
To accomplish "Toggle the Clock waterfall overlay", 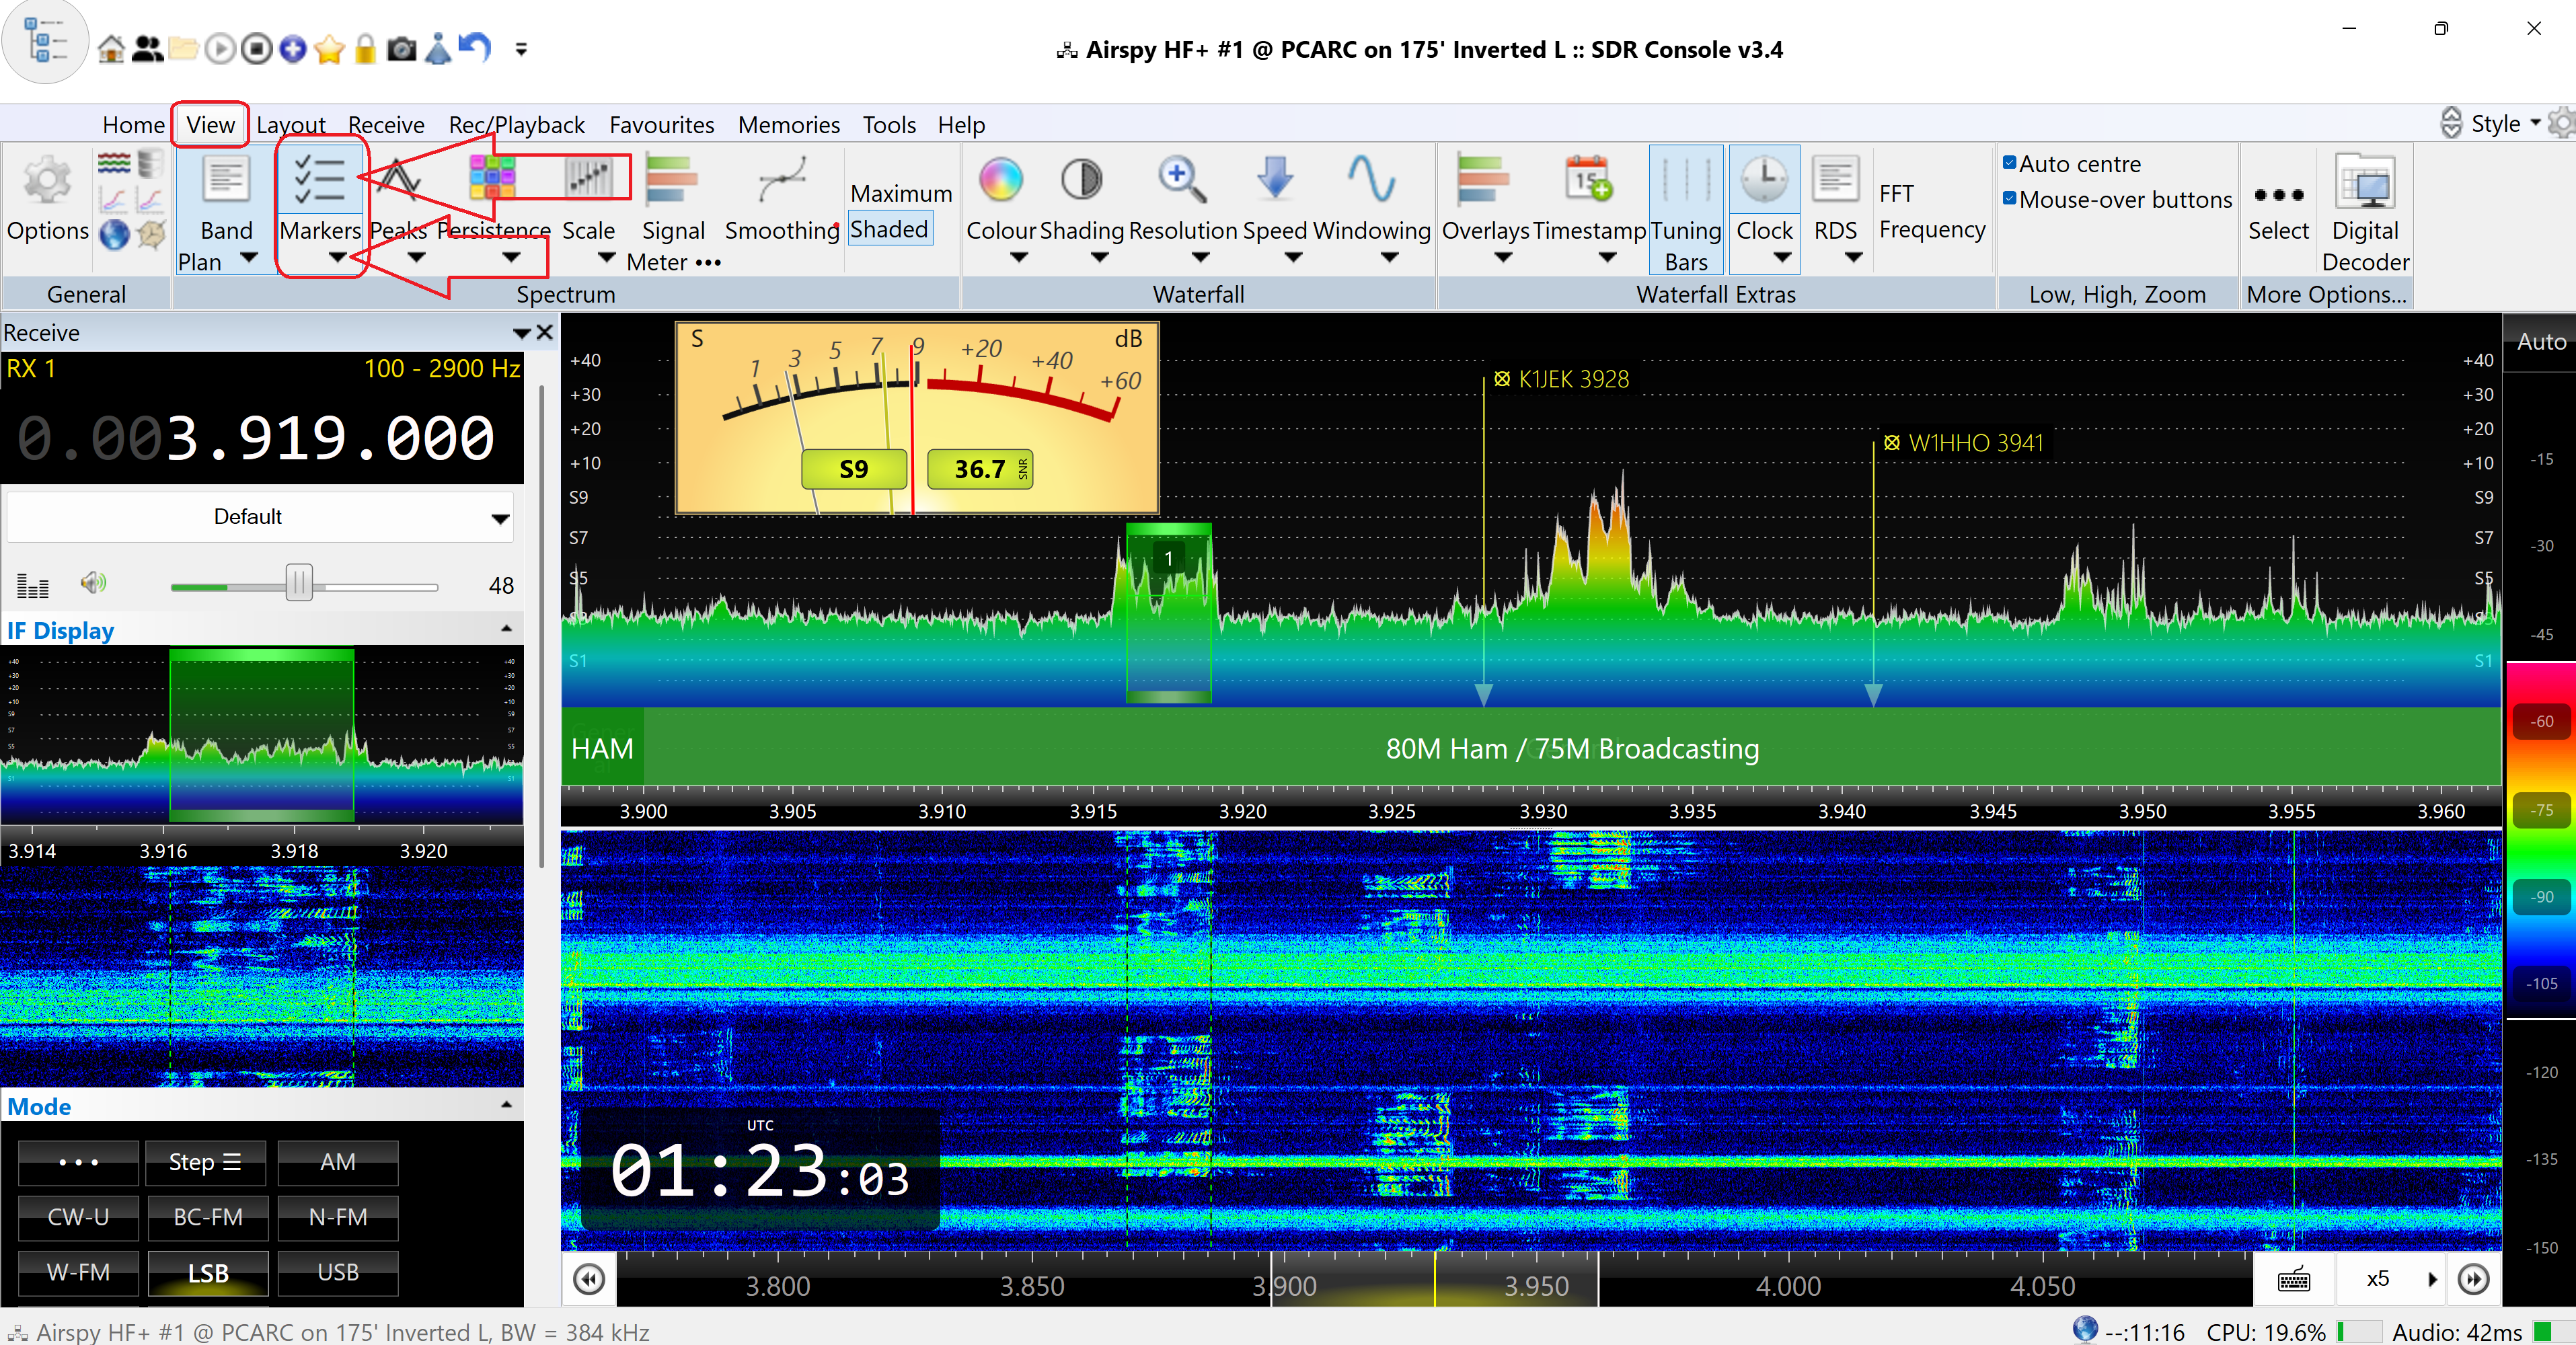I will [1765, 209].
